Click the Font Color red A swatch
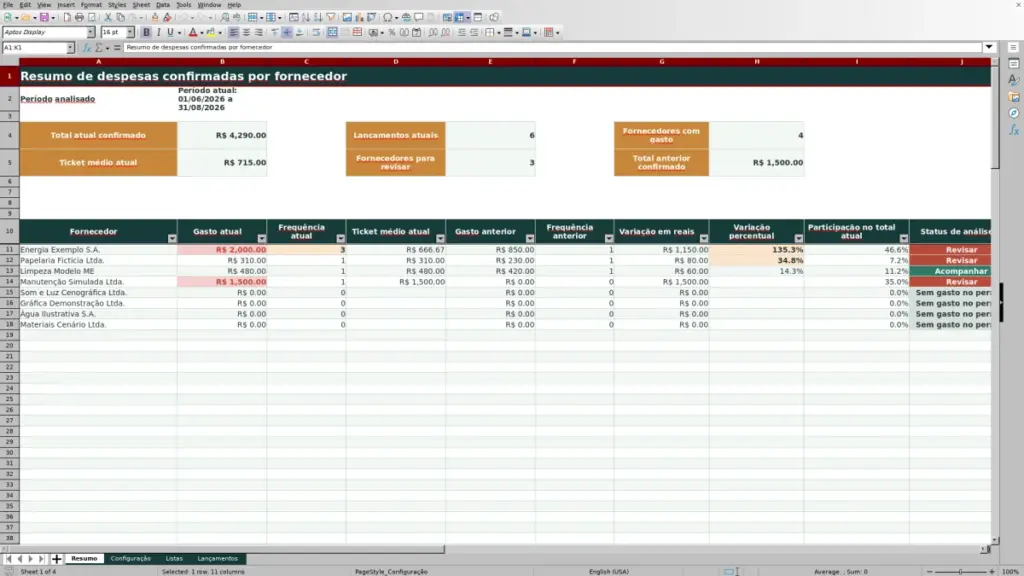 (x=193, y=33)
